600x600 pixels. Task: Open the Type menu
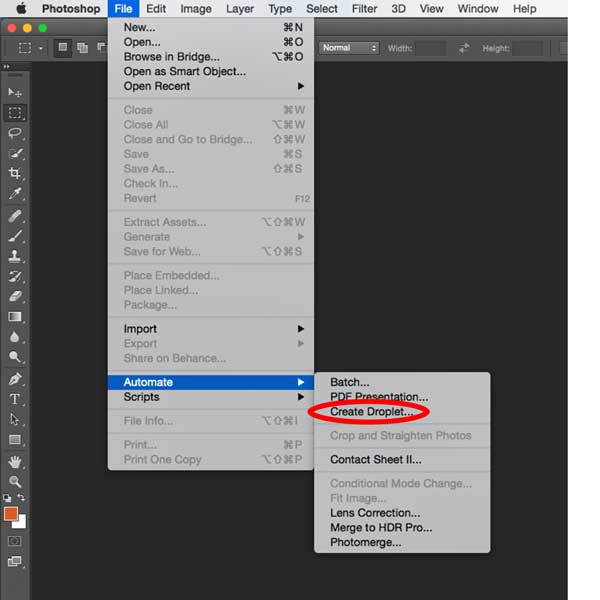[x=280, y=8]
